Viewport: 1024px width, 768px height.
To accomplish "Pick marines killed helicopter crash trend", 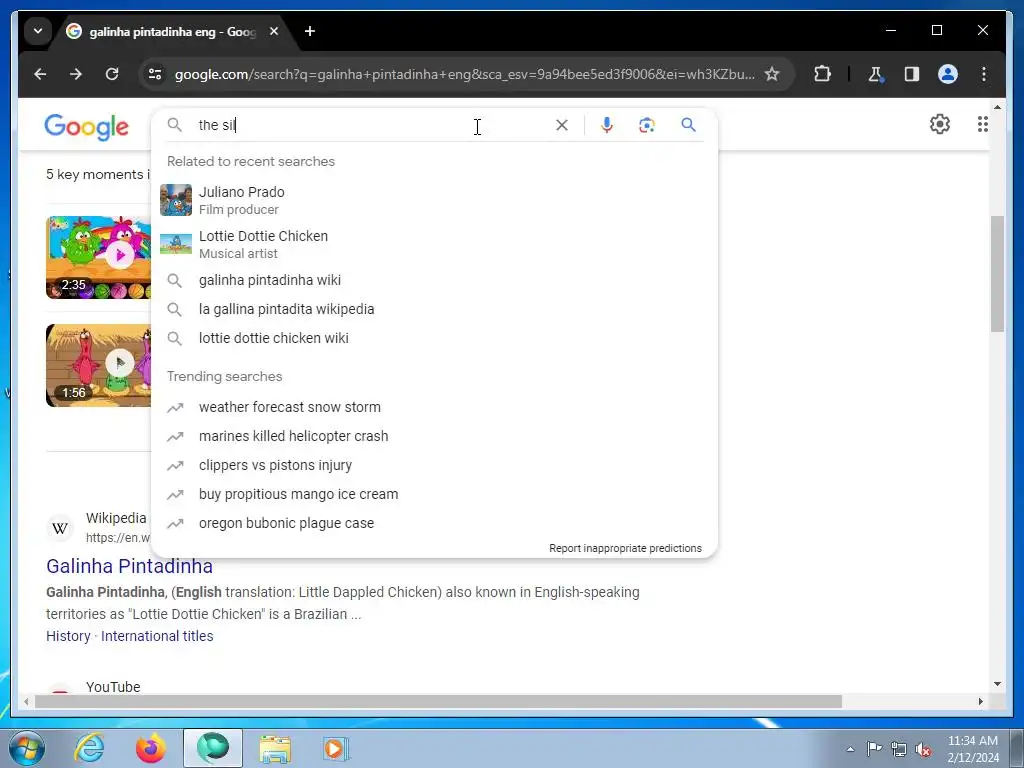I will pyautogui.click(x=434, y=436).
